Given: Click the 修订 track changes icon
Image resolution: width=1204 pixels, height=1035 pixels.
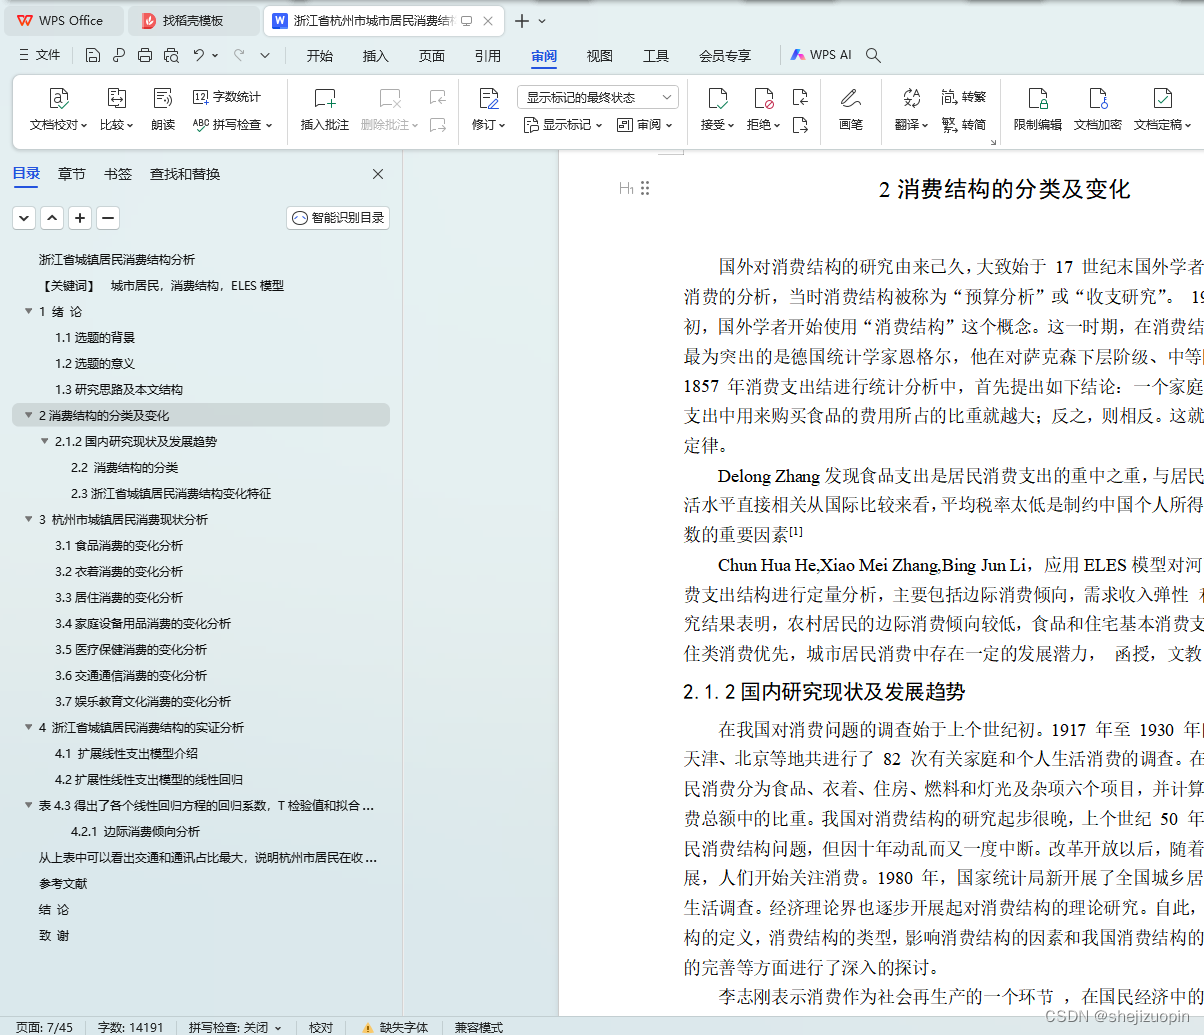Looking at the screenshot, I should click(x=489, y=110).
